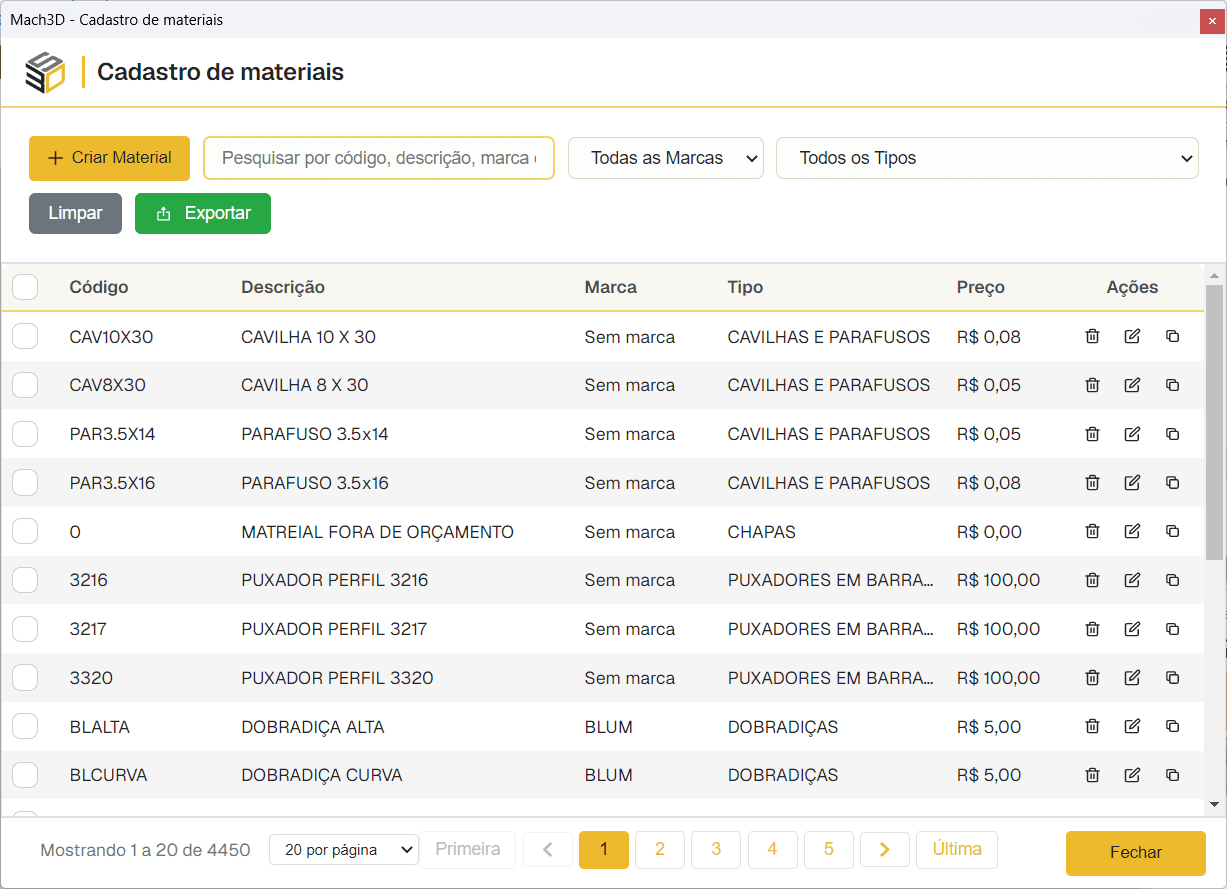1227x889 pixels.
Task: Go to page 2
Action: [x=660, y=849]
